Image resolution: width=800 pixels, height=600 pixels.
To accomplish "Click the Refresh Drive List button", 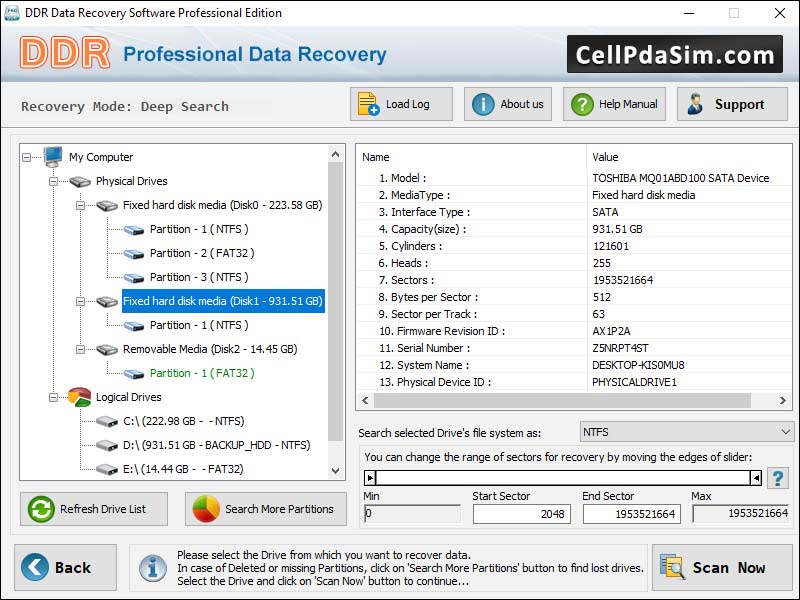I will 87,509.
